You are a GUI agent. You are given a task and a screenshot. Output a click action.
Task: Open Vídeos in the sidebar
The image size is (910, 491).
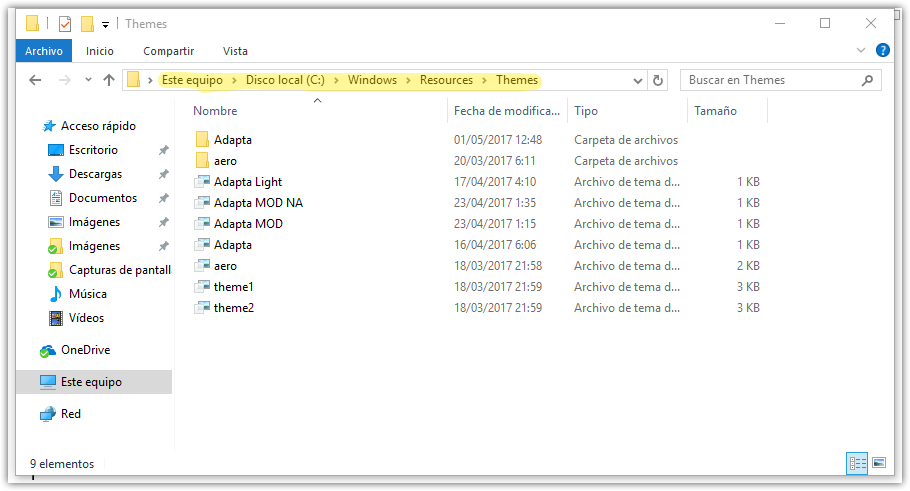[x=86, y=318]
